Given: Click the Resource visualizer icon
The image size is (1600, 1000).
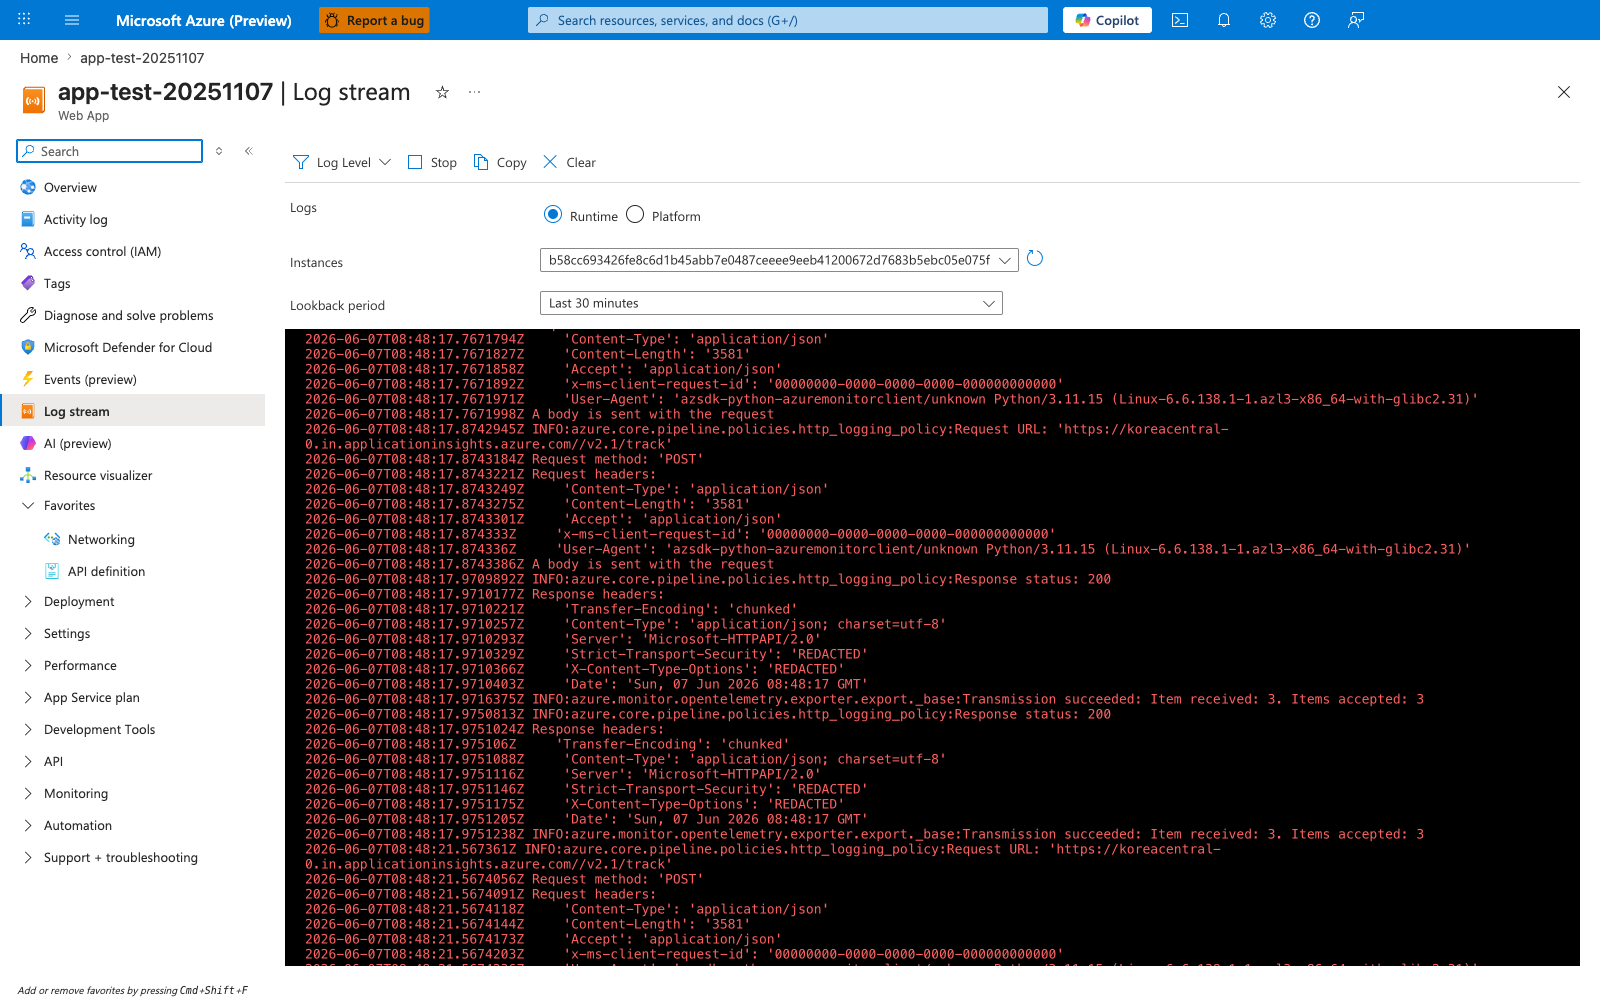Looking at the screenshot, I should tap(28, 475).
